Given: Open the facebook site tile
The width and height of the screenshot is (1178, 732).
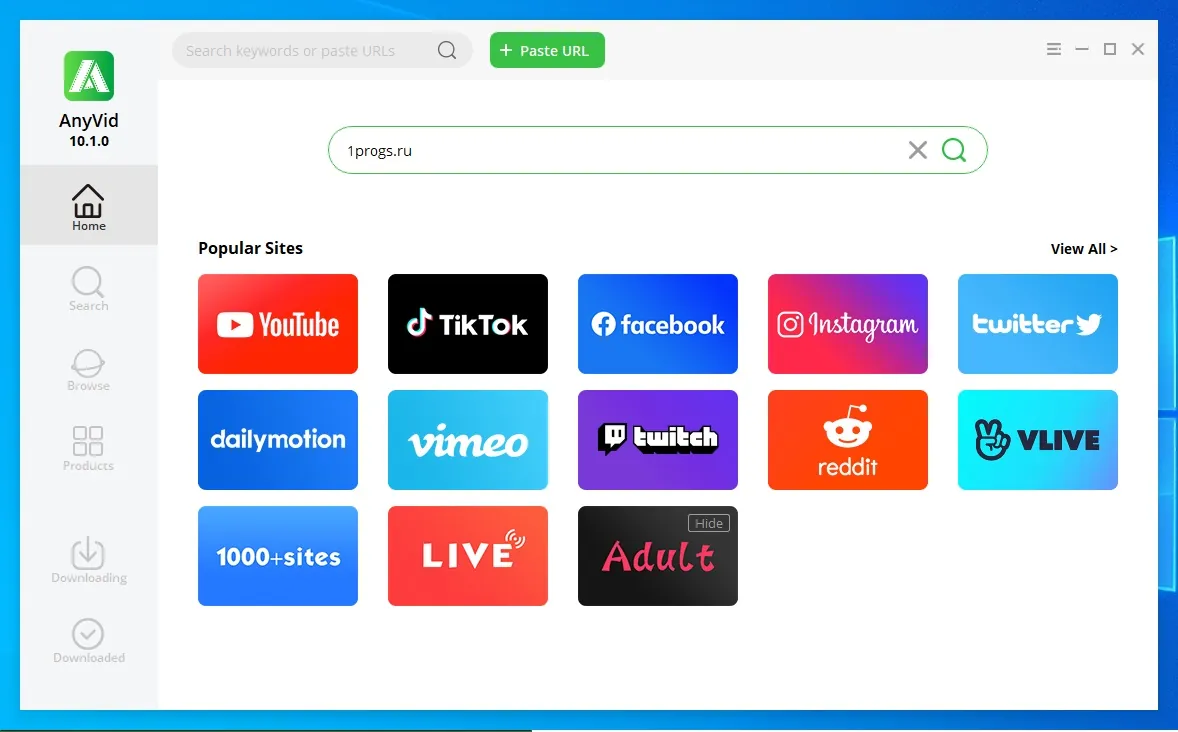Looking at the screenshot, I should point(658,324).
